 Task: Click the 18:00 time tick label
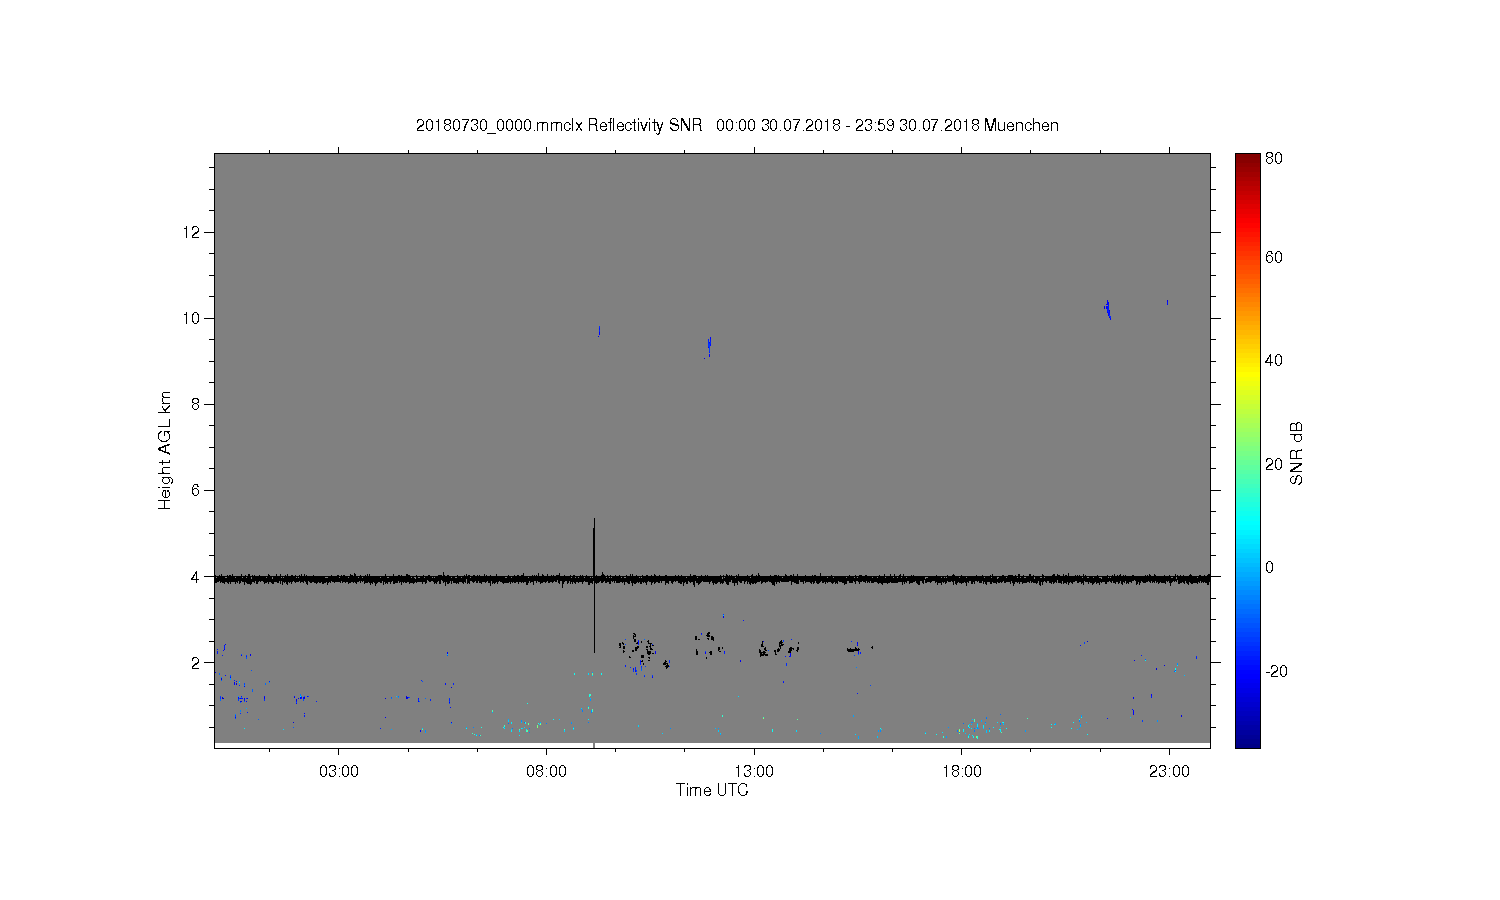(961, 772)
